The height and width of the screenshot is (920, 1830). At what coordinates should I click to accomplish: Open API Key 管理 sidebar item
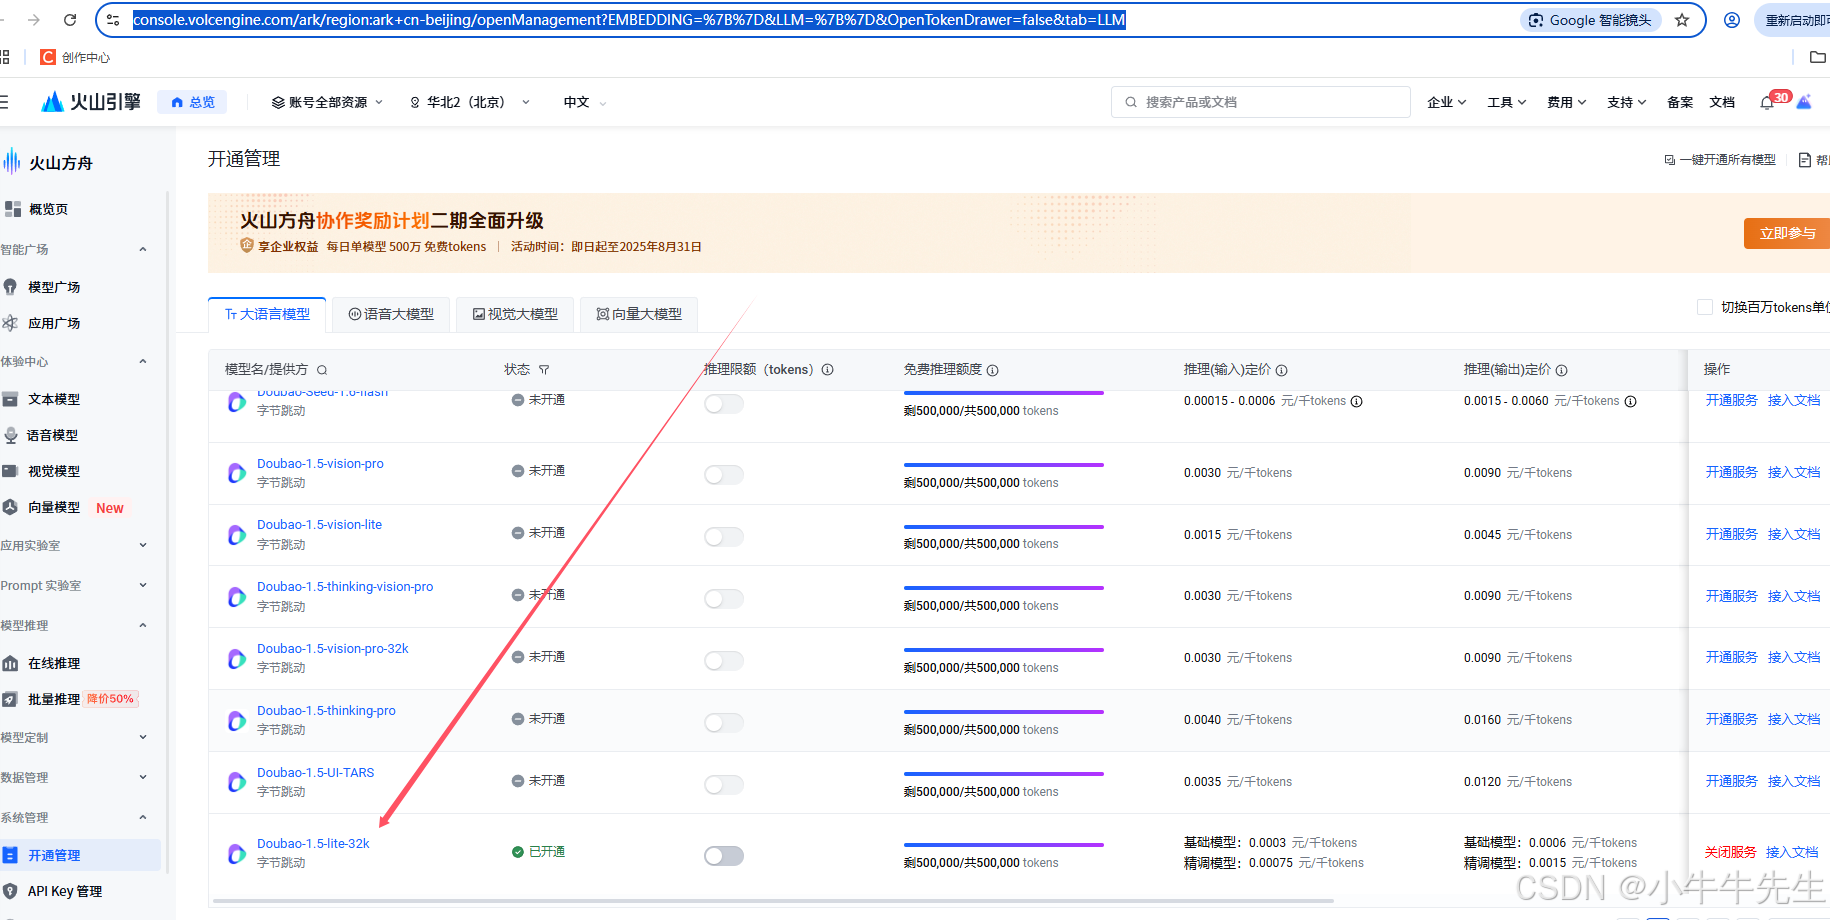(64, 891)
